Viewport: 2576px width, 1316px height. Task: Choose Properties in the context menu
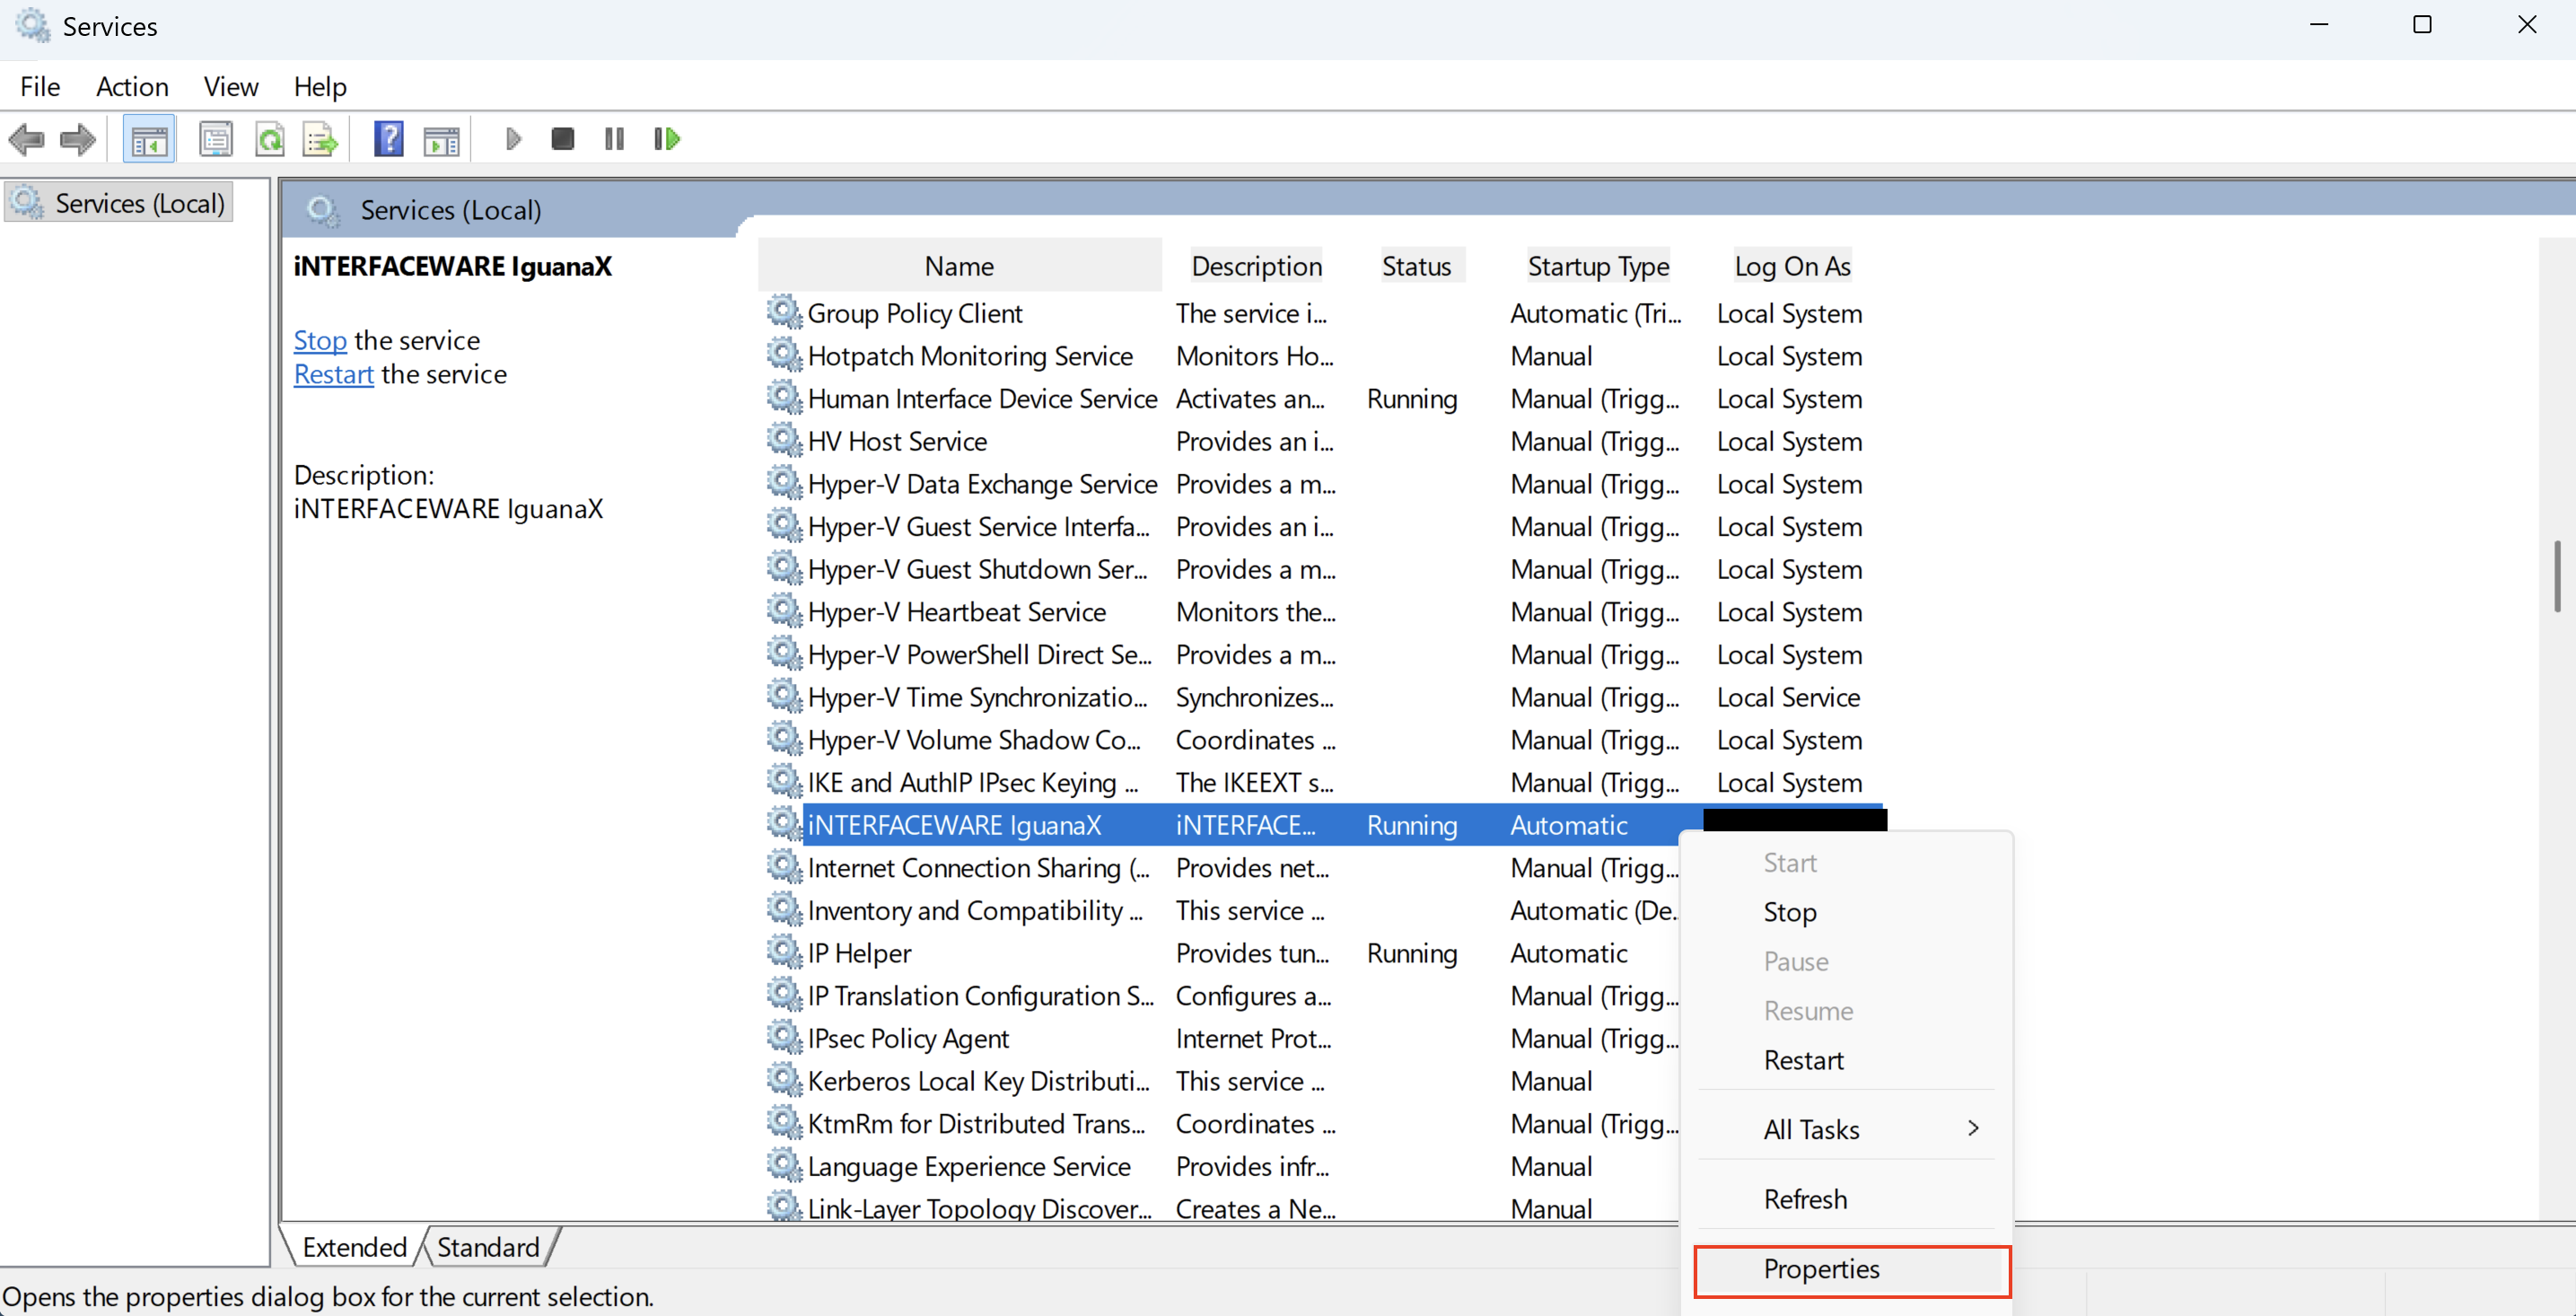pyautogui.click(x=1821, y=1269)
